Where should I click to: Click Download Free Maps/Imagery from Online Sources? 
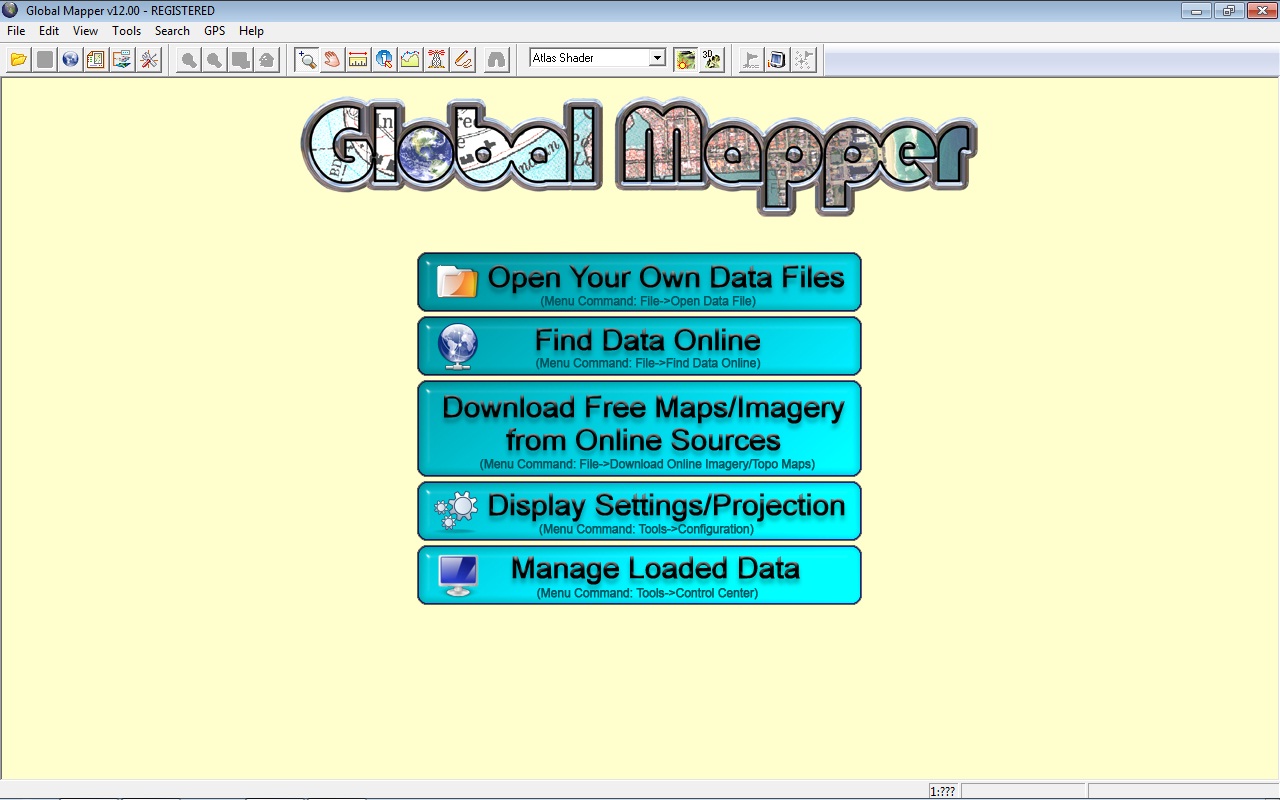pos(639,428)
